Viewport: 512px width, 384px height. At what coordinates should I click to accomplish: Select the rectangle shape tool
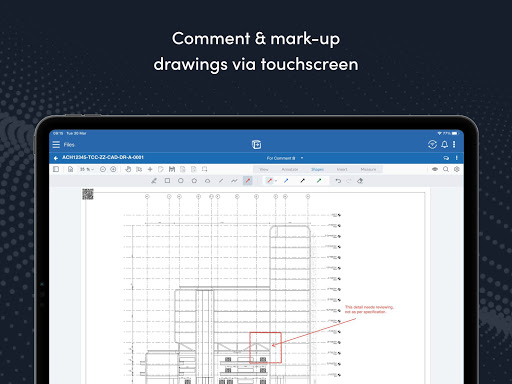coord(167,181)
